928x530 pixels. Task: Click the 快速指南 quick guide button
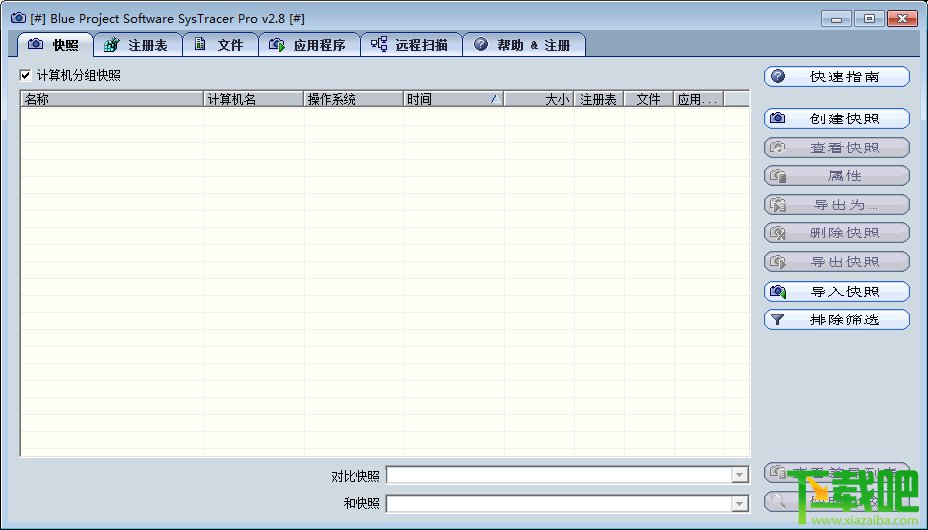coord(837,76)
